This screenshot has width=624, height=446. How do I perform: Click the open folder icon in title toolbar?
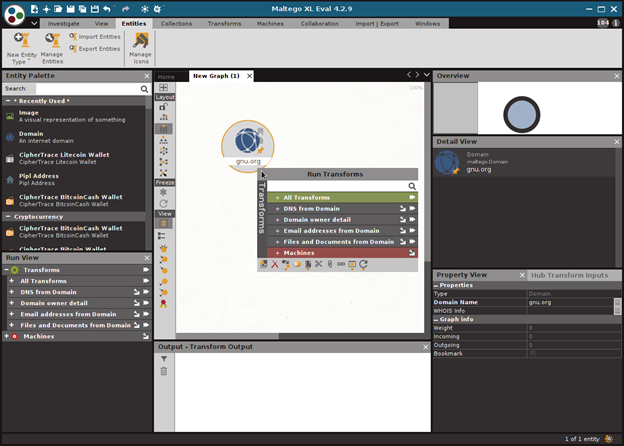click(x=58, y=9)
